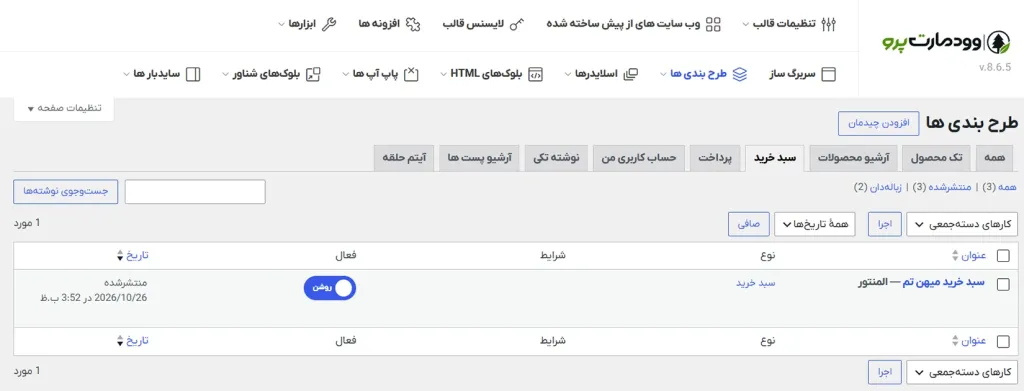This screenshot has height=391, width=1024.
Task: Click the header builder icon
Action: click(828, 74)
